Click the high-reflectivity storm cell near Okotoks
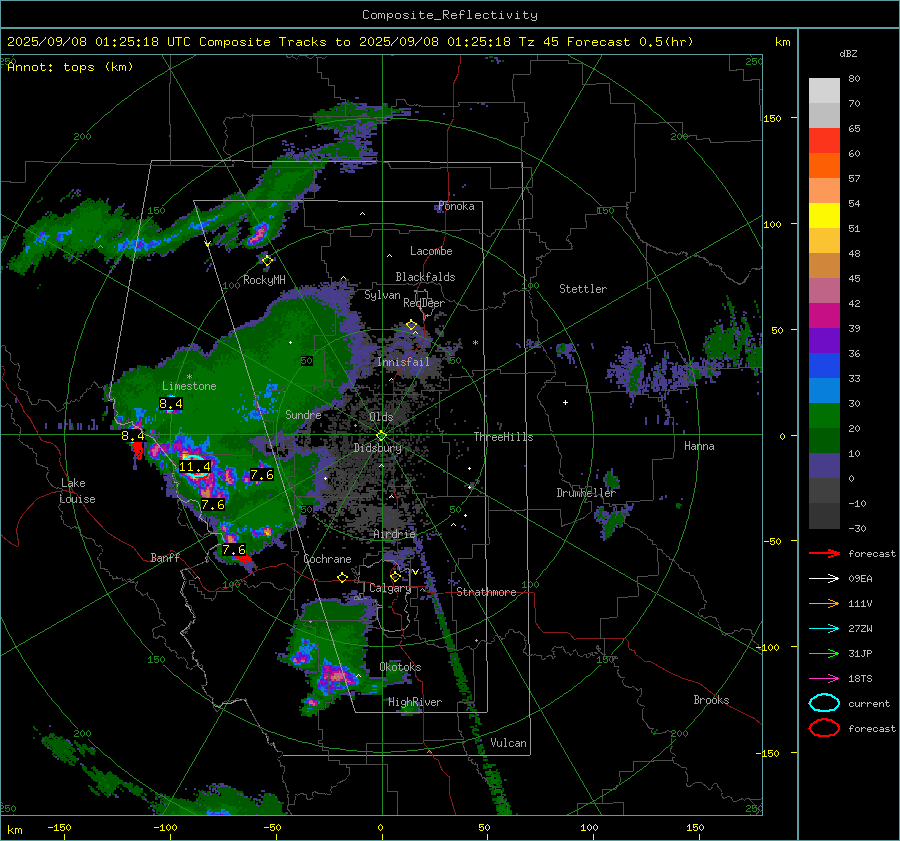The height and width of the screenshot is (841, 900). pos(336,676)
